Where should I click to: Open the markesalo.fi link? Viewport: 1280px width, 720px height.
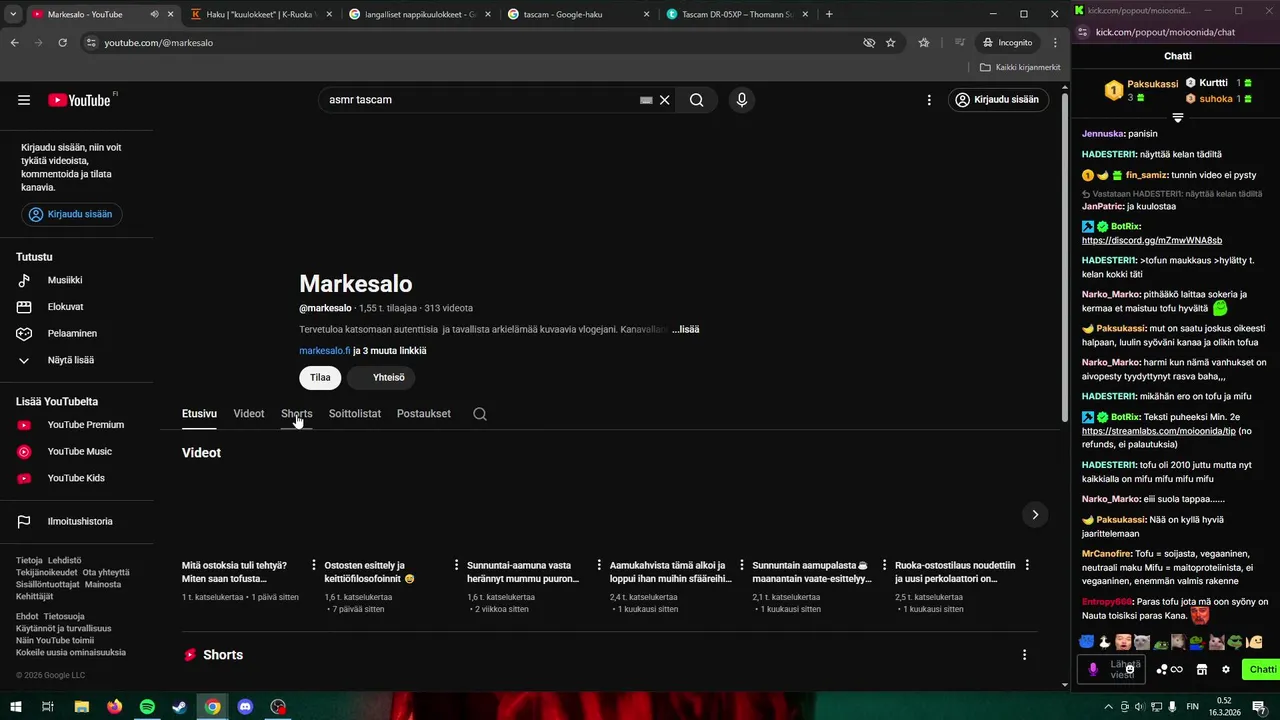click(x=325, y=351)
